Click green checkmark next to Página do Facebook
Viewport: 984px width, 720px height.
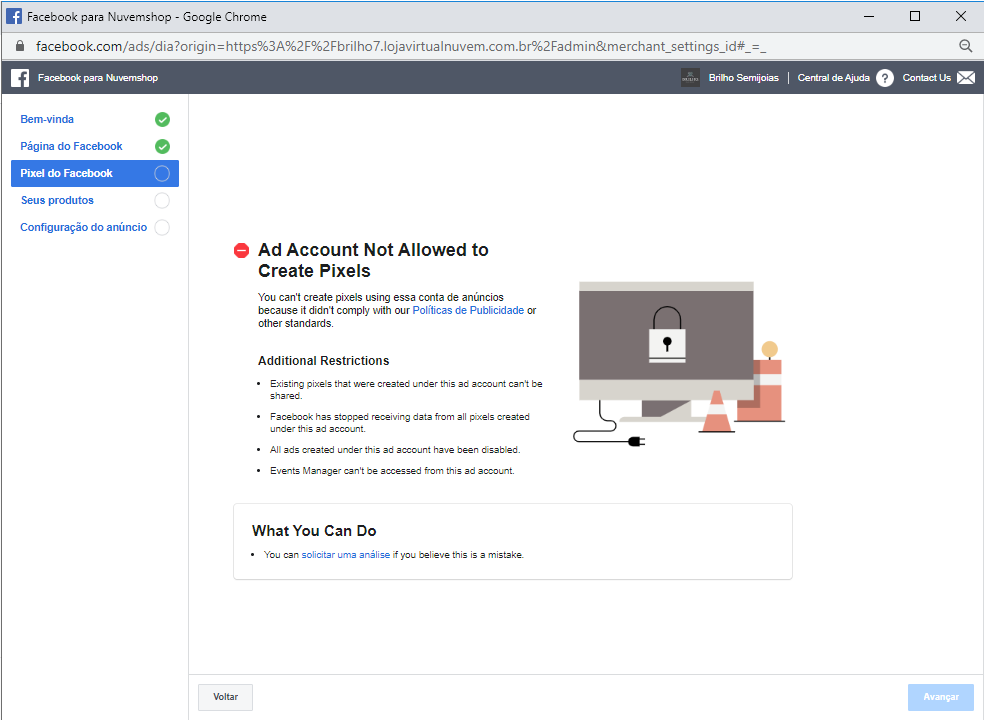(163, 146)
